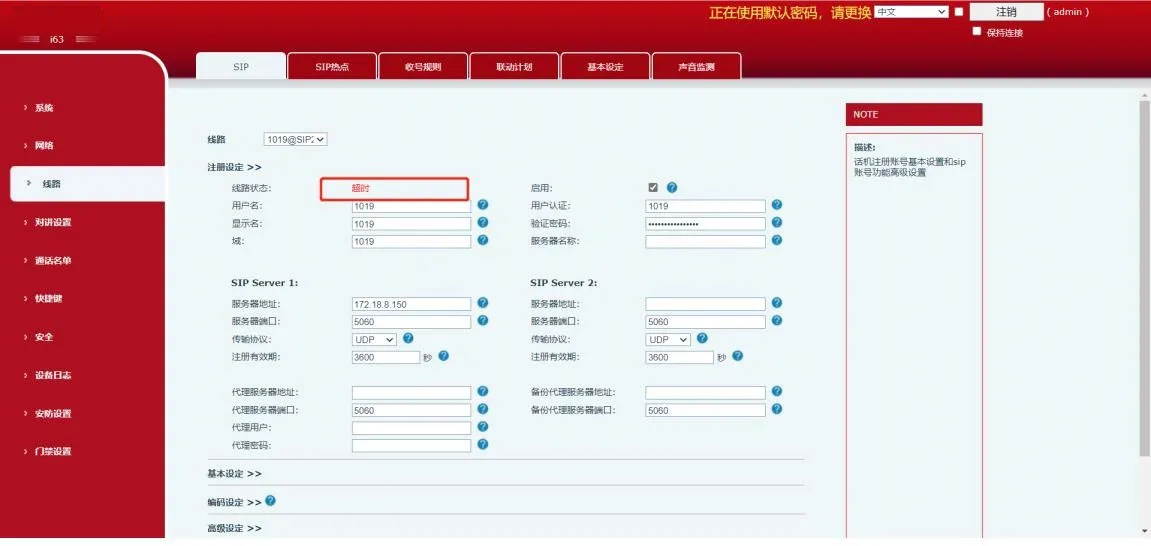Click help icon next to 用户名 field

pyautogui.click(x=483, y=205)
